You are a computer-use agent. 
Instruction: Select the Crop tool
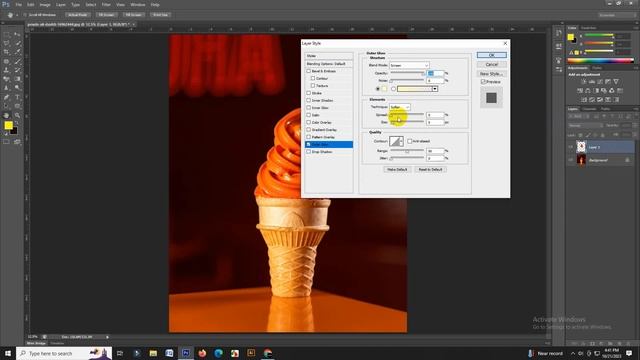(6, 52)
